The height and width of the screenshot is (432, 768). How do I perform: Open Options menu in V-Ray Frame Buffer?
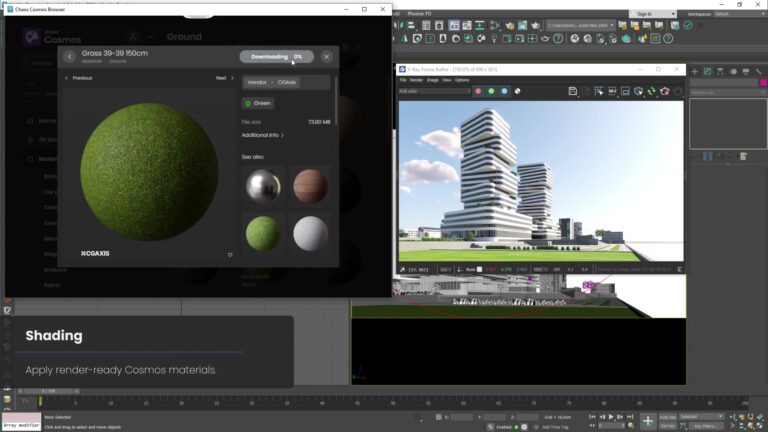tap(462, 80)
